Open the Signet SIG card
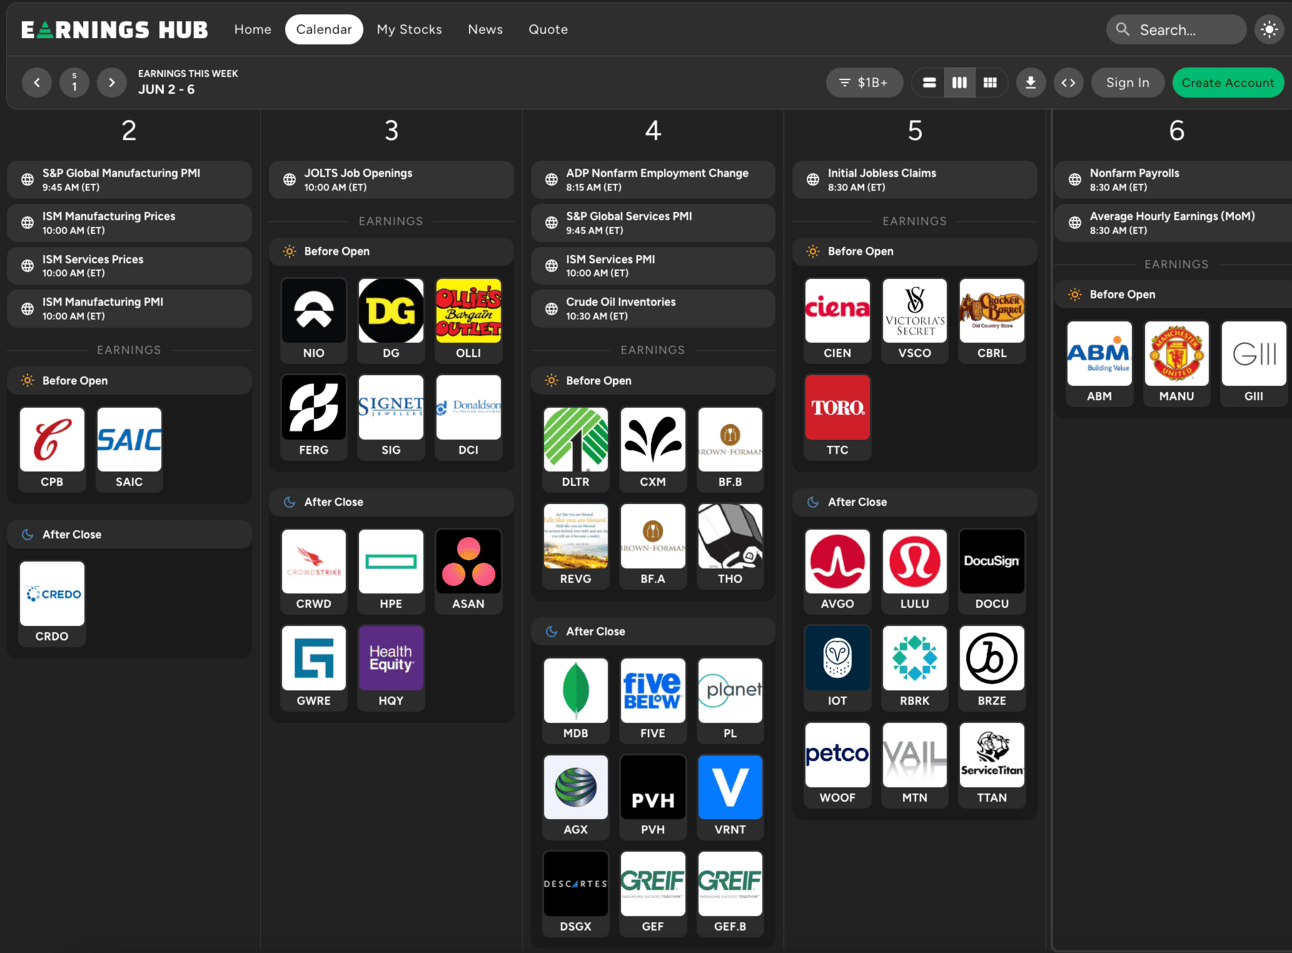This screenshot has width=1292, height=953. (x=391, y=417)
